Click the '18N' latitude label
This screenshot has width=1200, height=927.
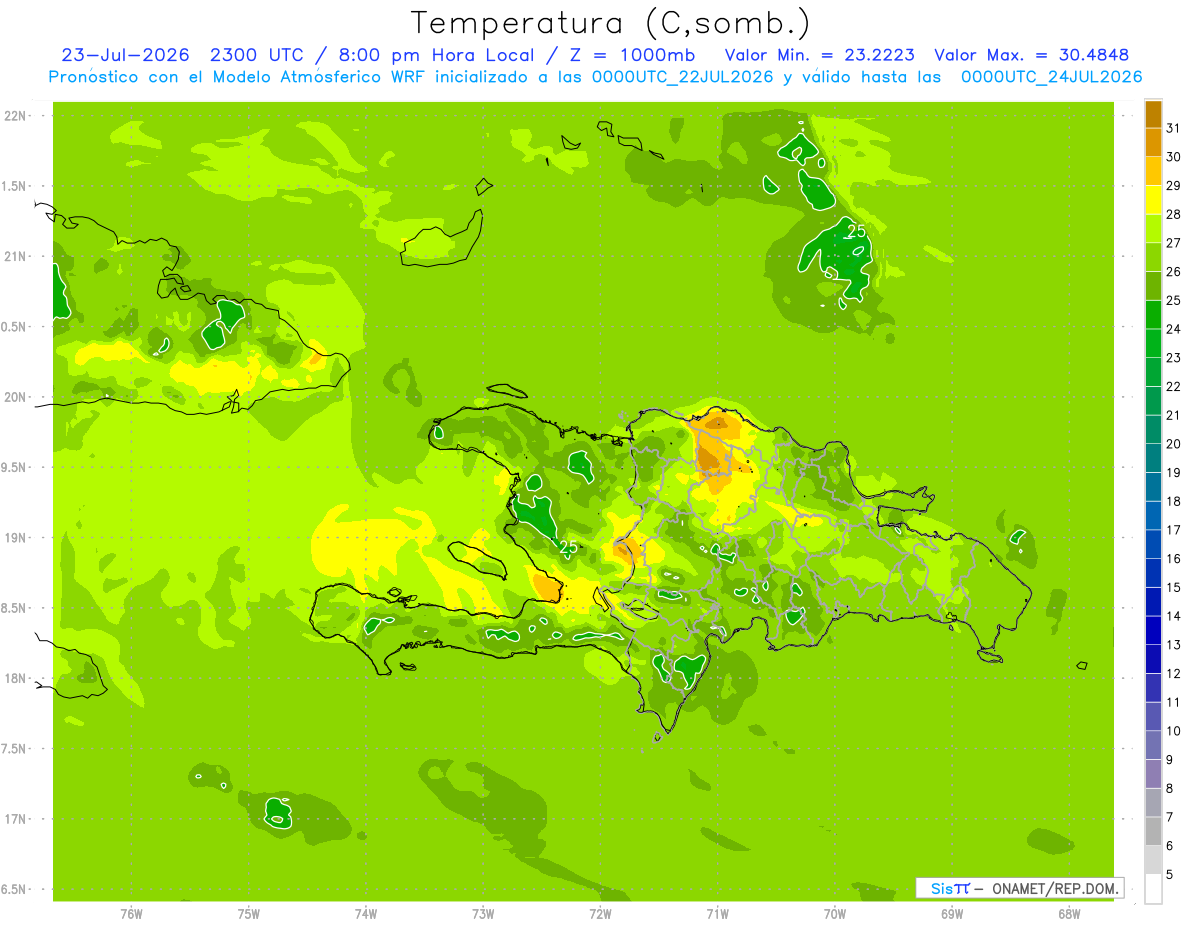click(16, 678)
